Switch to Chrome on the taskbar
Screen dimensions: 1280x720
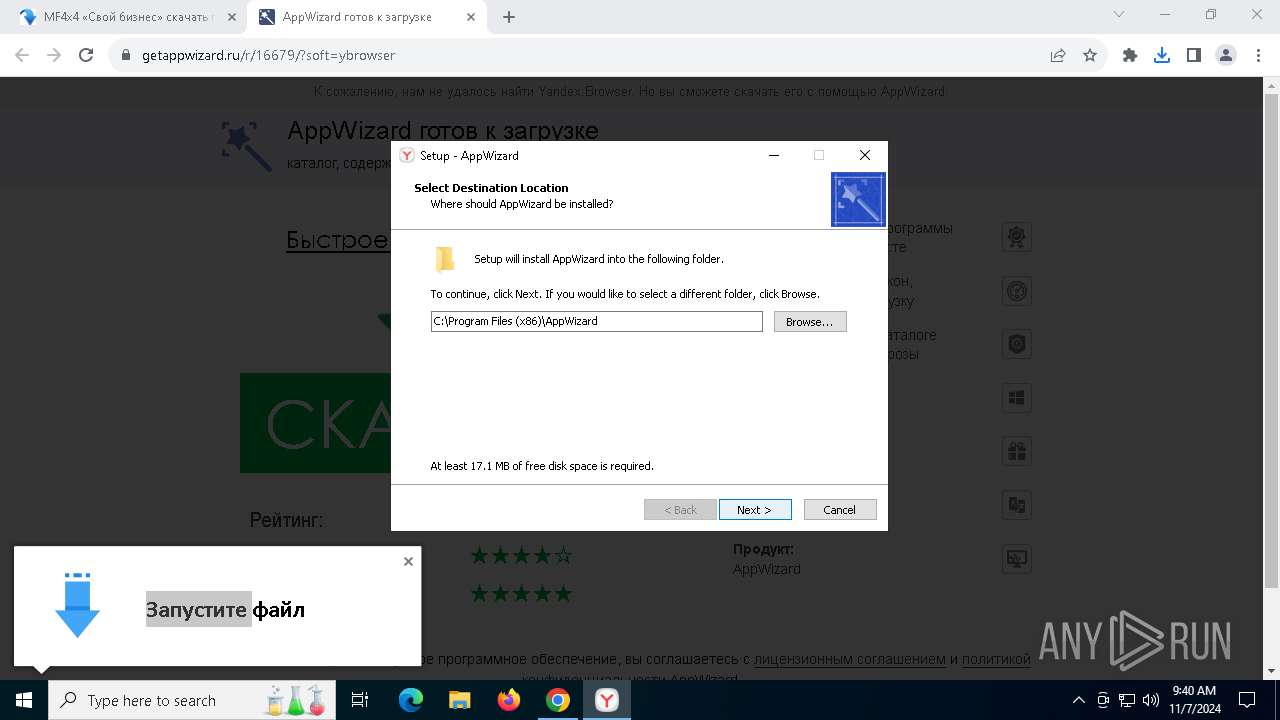(x=558, y=700)
